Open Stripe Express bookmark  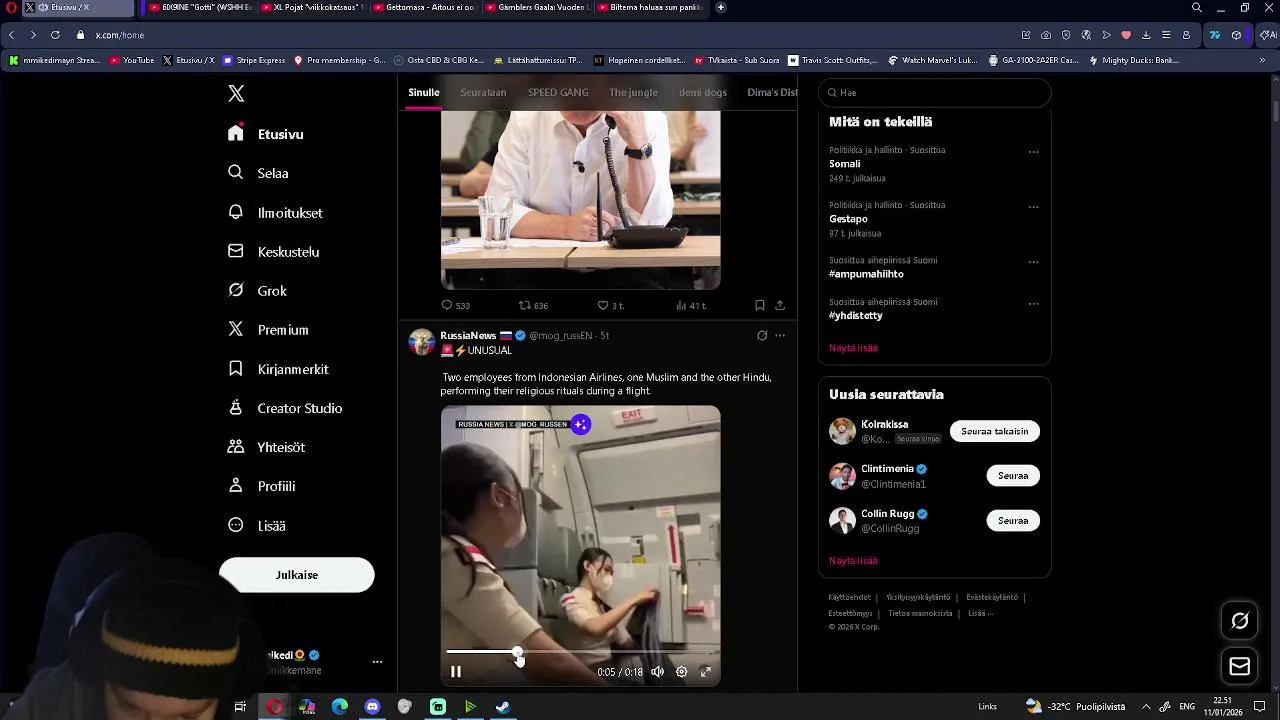click(254, 60)
